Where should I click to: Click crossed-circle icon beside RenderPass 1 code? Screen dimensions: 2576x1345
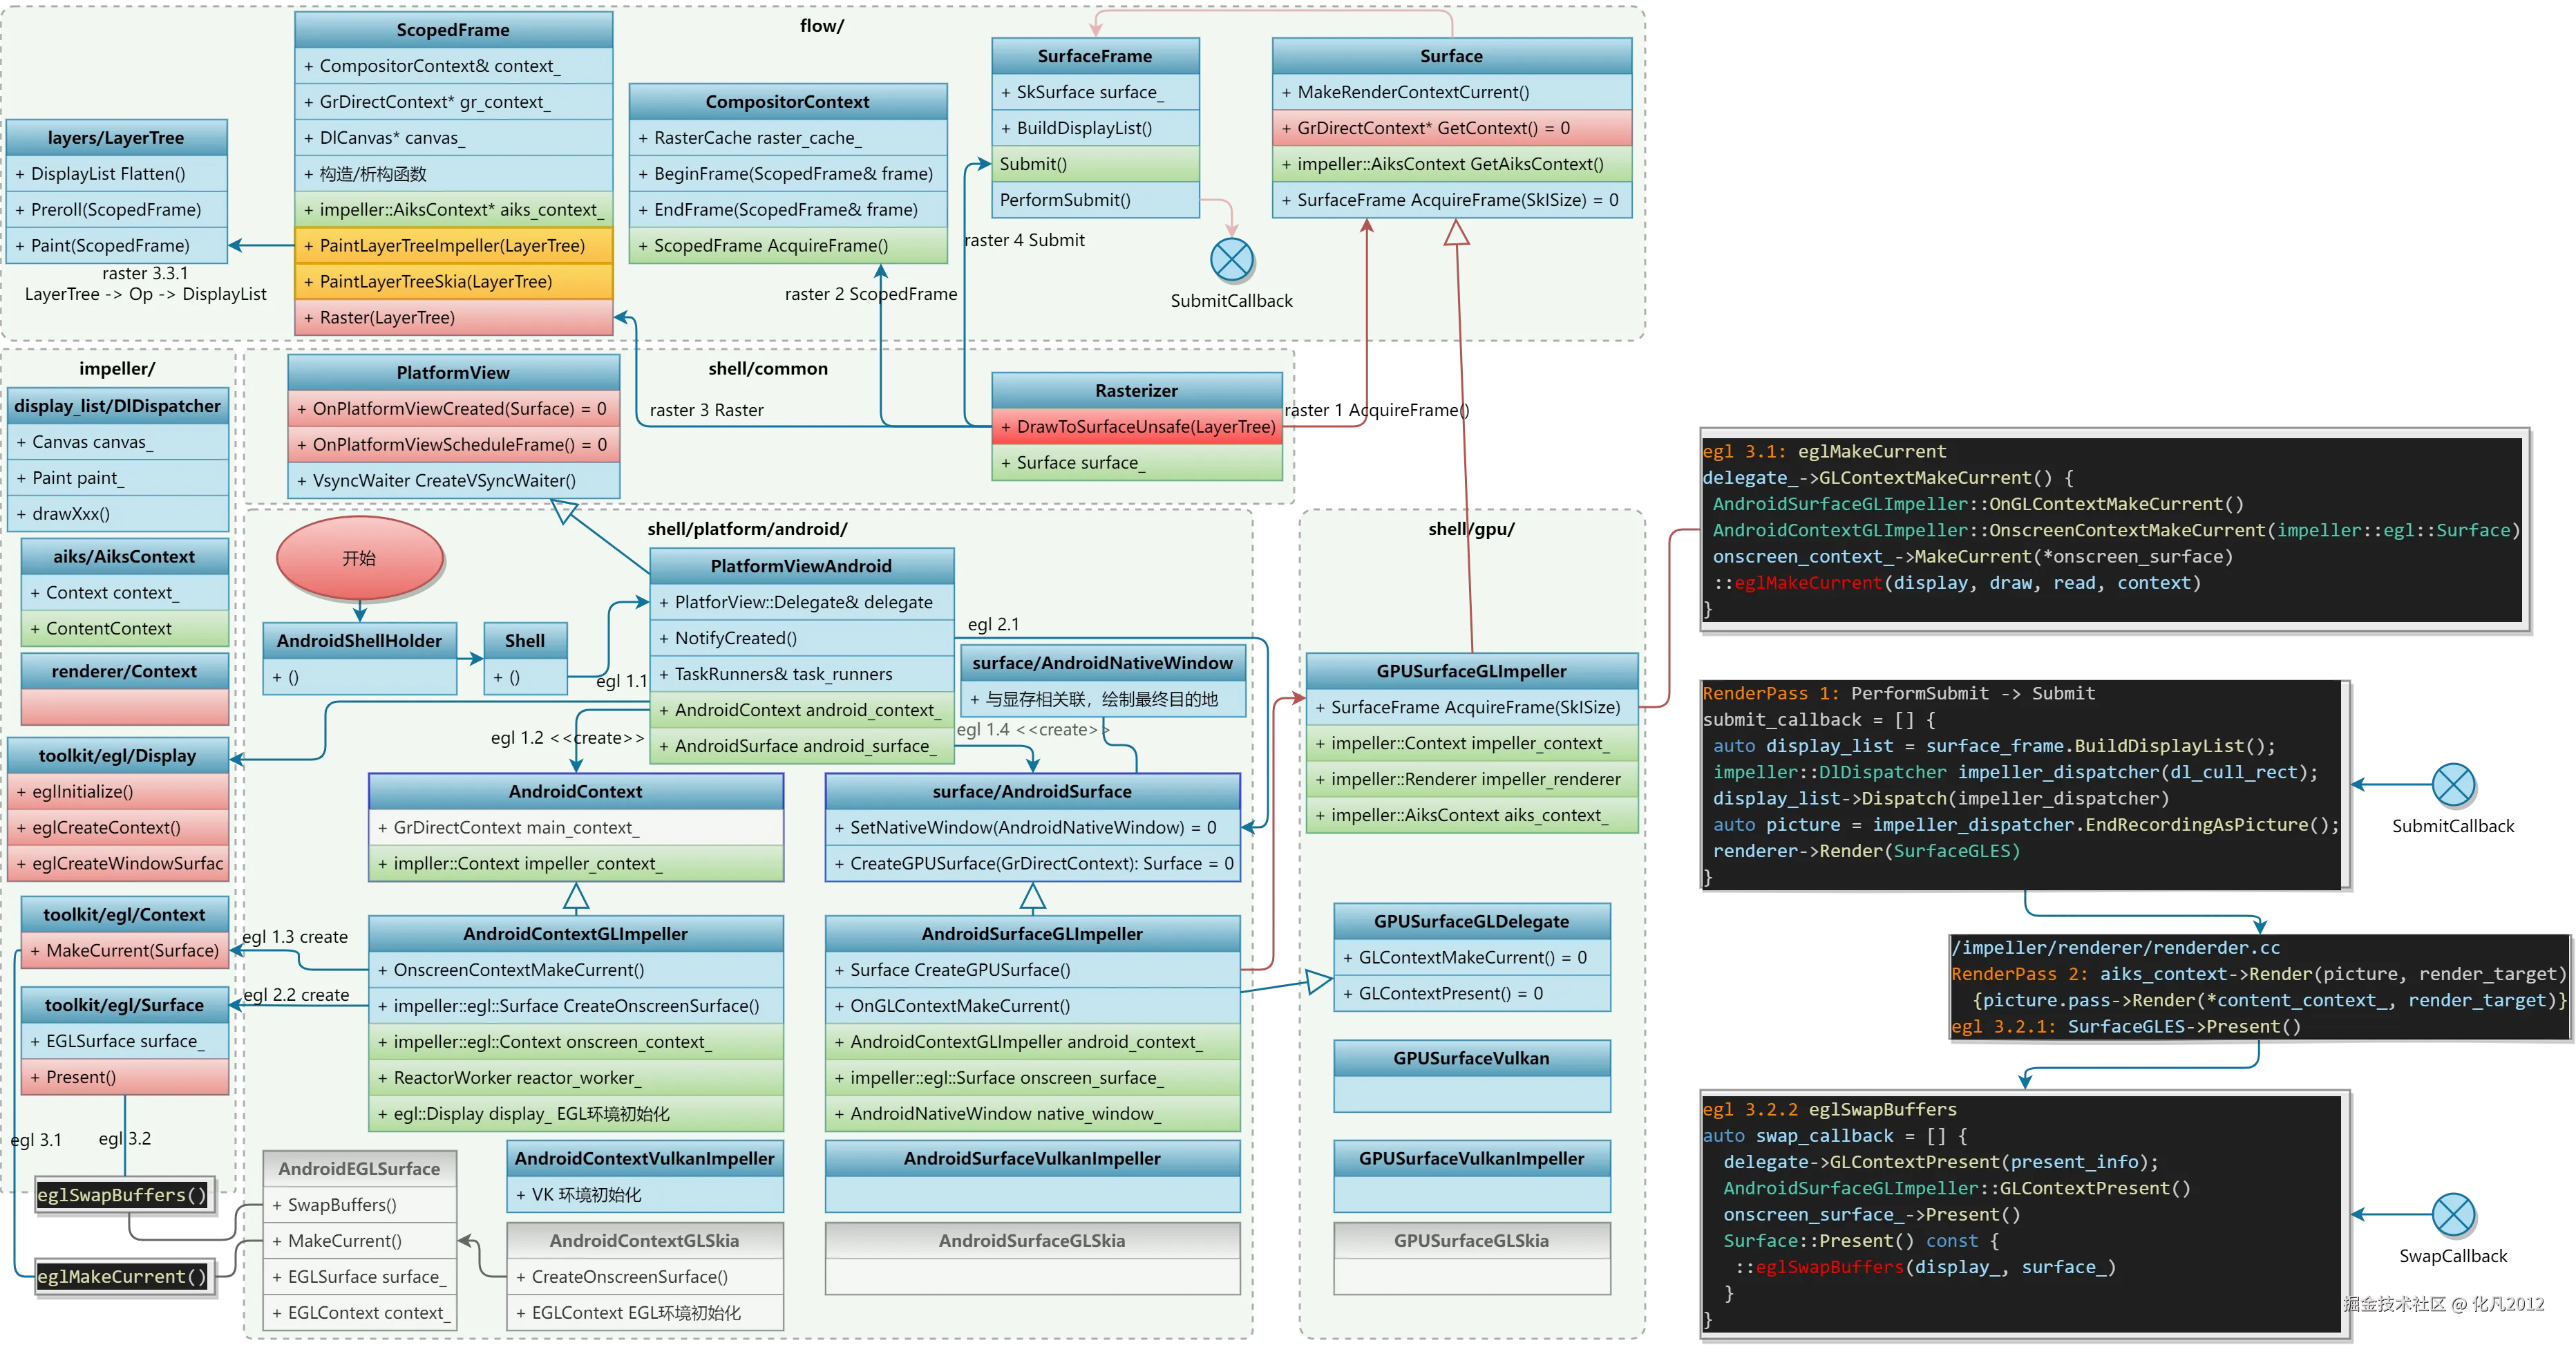pos(2452,784)
